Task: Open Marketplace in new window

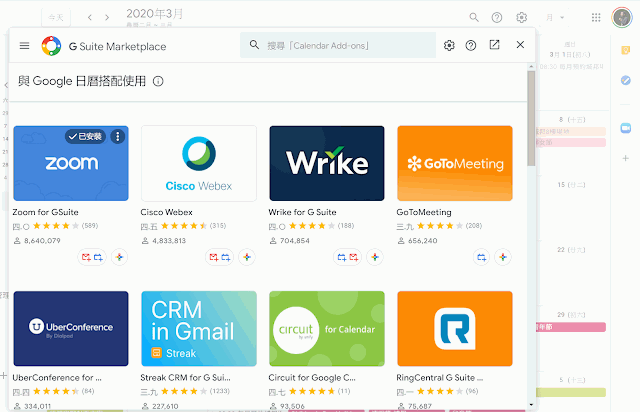Action: point(494,45)
